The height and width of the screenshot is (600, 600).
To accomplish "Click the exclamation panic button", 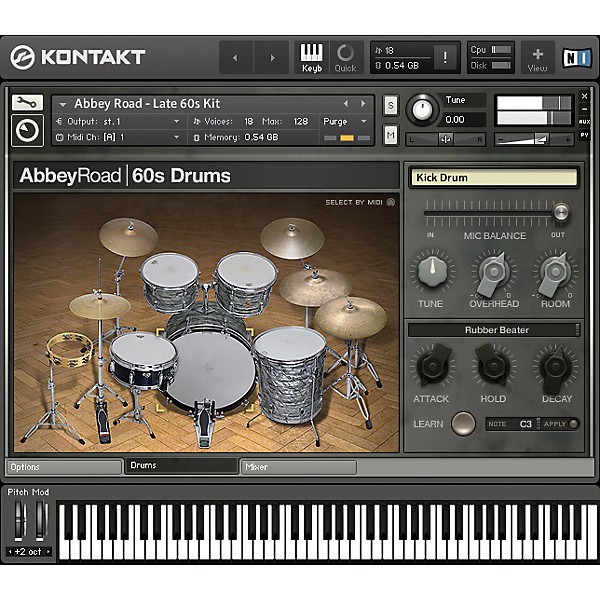I will pyautogui.click(x=445, y=57).
